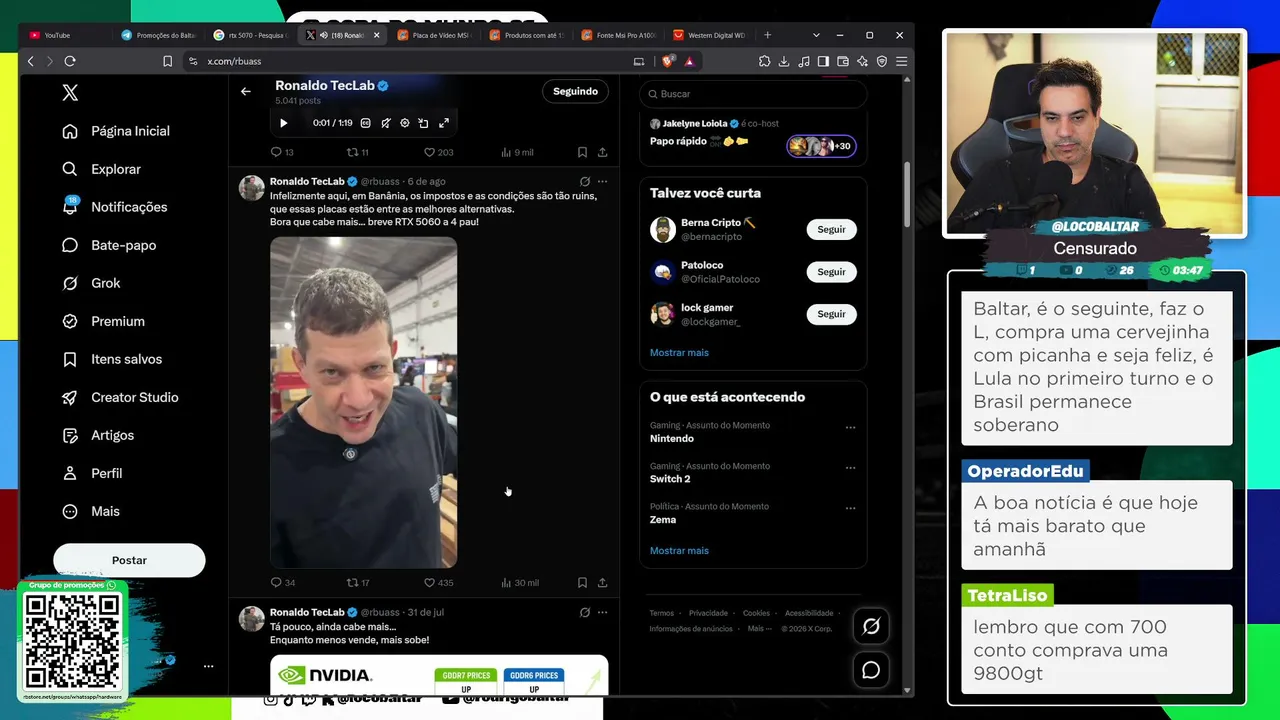
Task: Toggle picture-in-picture on the video
Action: point(423,123)
